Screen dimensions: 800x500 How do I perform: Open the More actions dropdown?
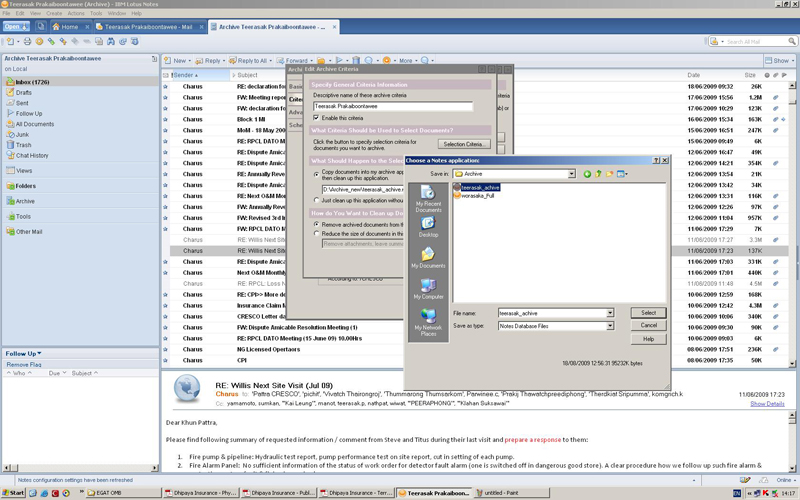tap(416, 61)
